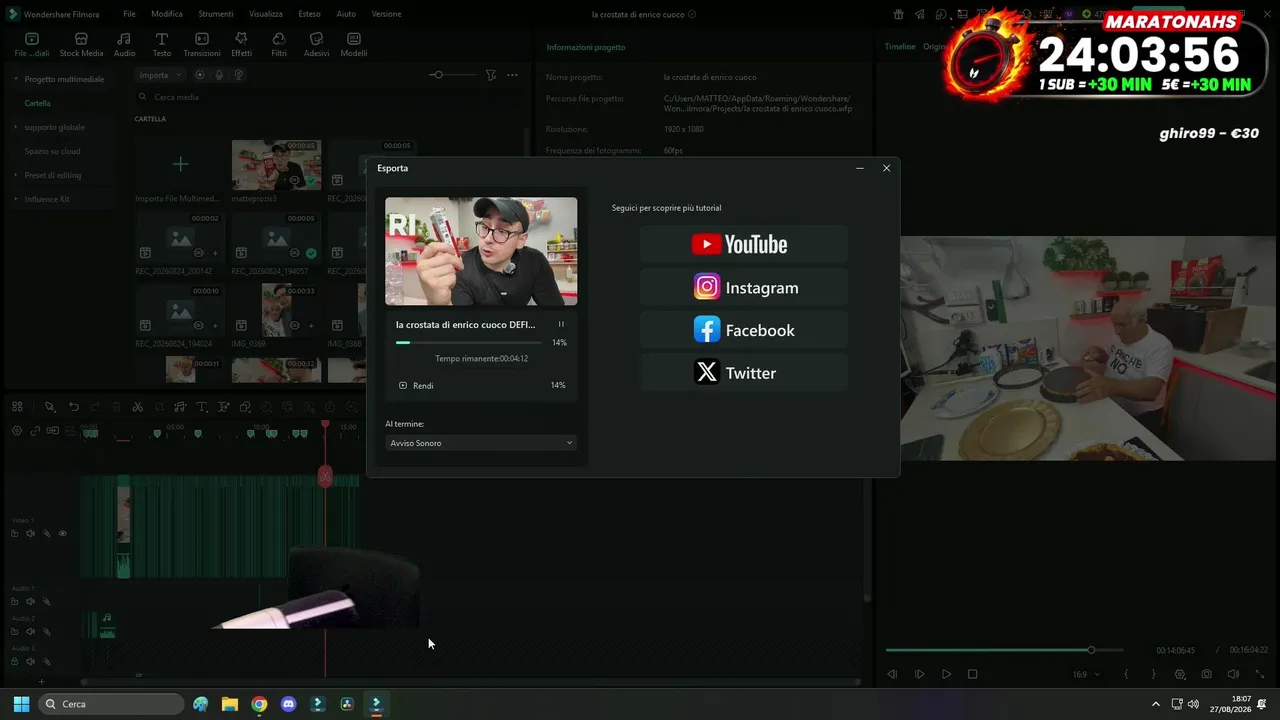Open the Adesivi stickers tab
The width and height of the screenshot is (1280, 720).
[x=316, y=44]
